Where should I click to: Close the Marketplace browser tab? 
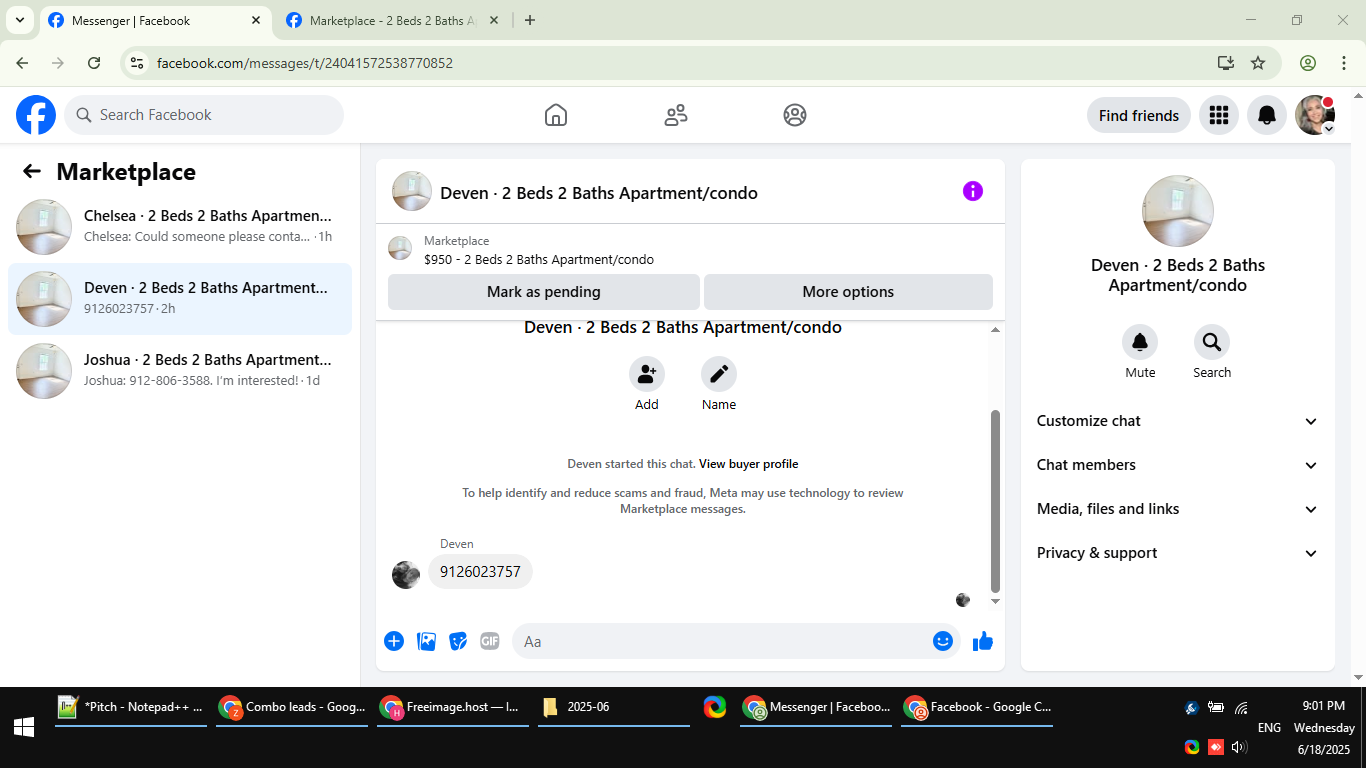pos(494,20)
